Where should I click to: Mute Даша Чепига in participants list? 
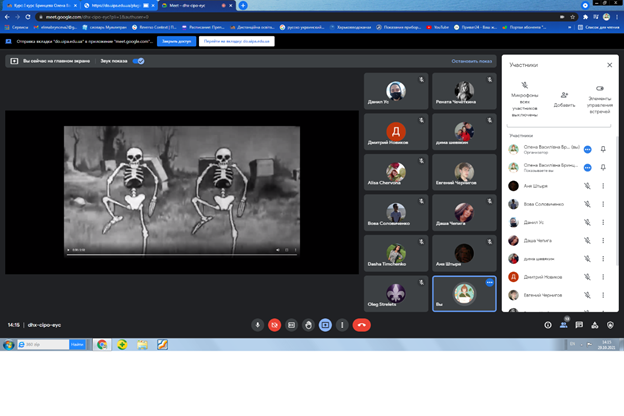tap(587, 240)
